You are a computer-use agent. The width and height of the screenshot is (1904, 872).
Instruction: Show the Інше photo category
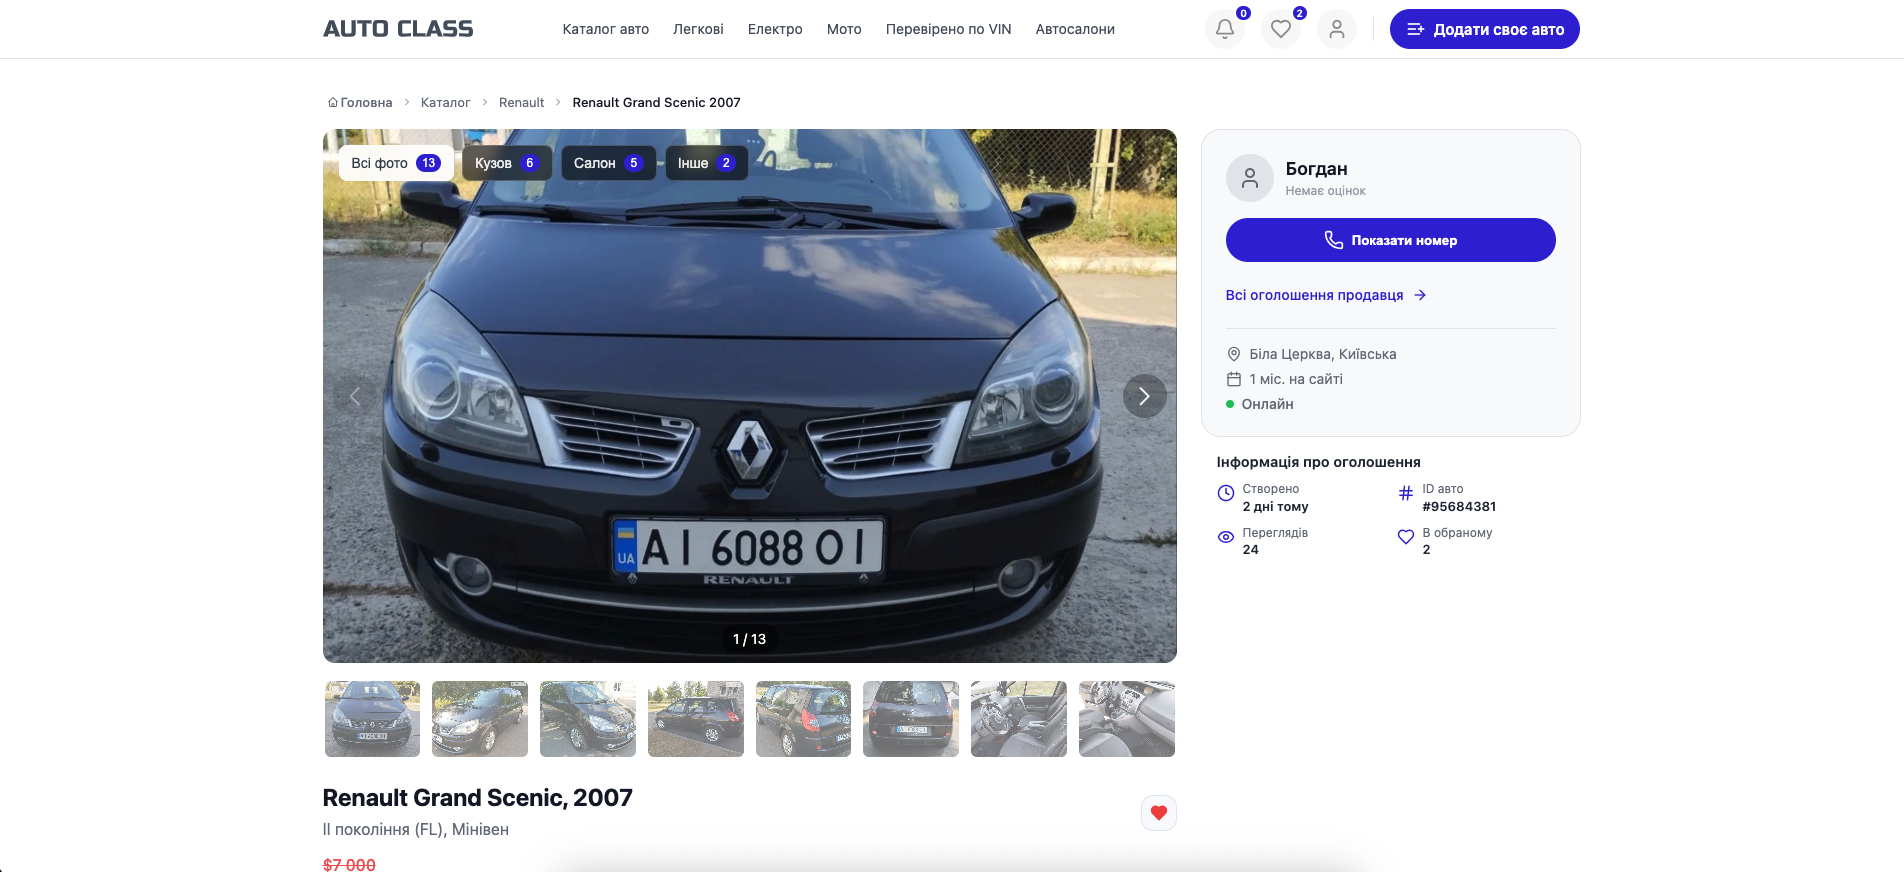tap(706, 163)
